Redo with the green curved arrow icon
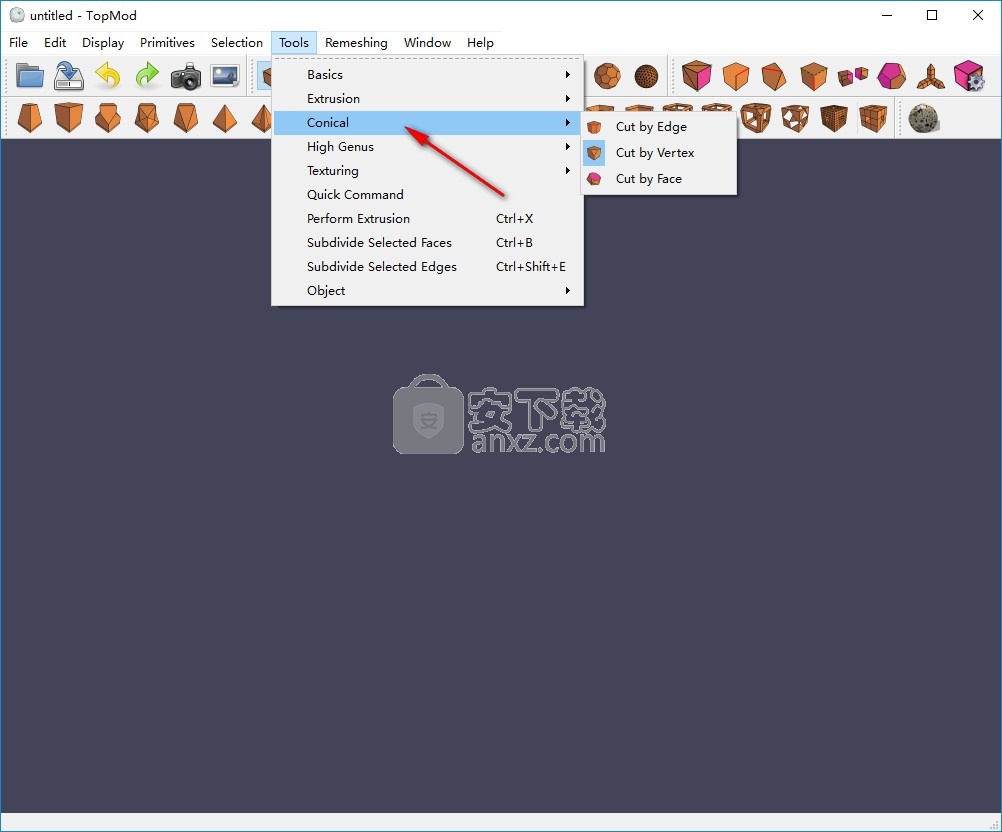This screenshot has width=1002, height=832. tap(147, 75)
